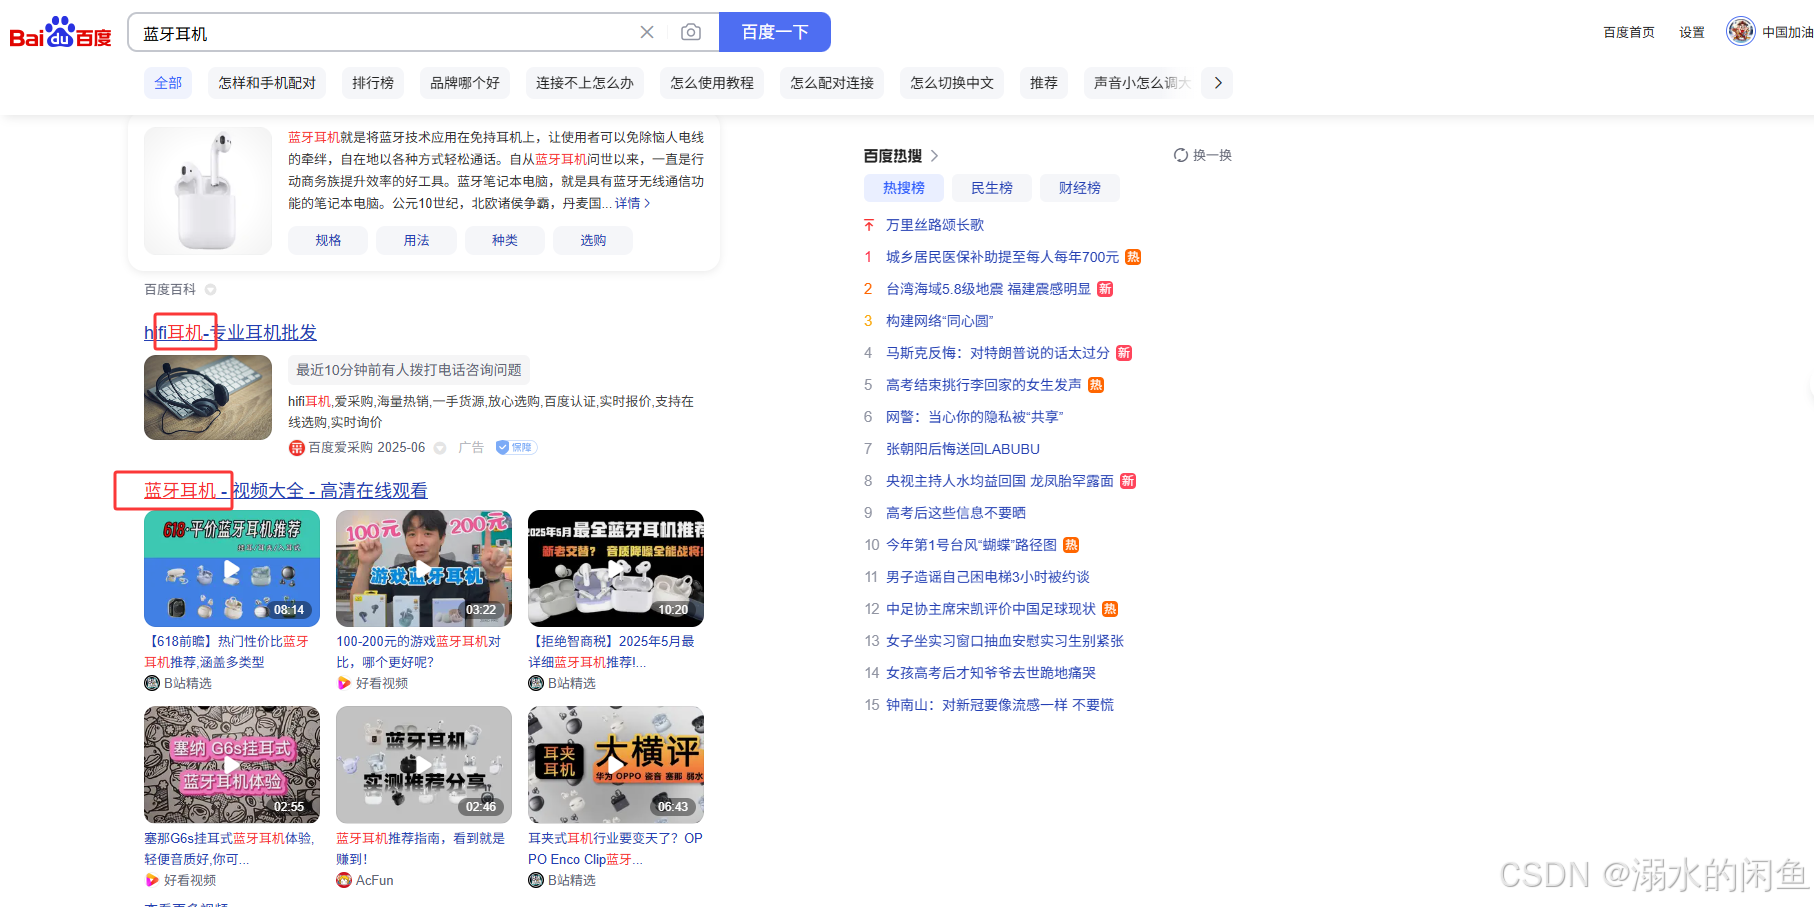The image size is (1814, 907).
Task: Click the 选购 button
Action: [593, 240]
